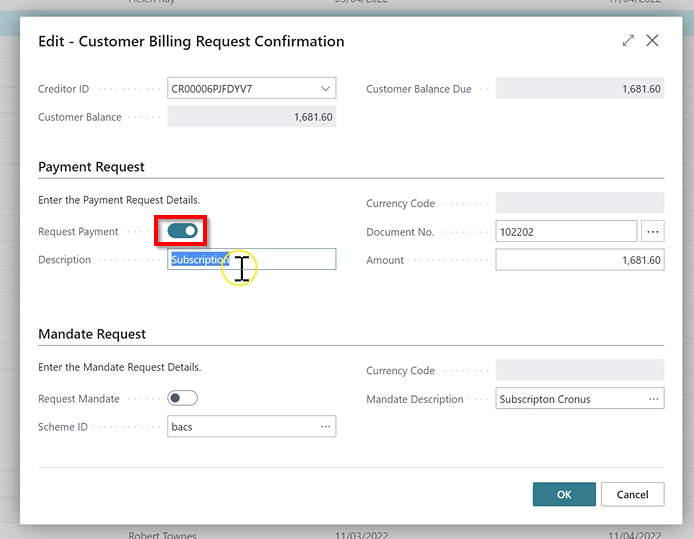Click the Mandate Description text field
This screenshot has height=539, width=694.
(570, 399)
